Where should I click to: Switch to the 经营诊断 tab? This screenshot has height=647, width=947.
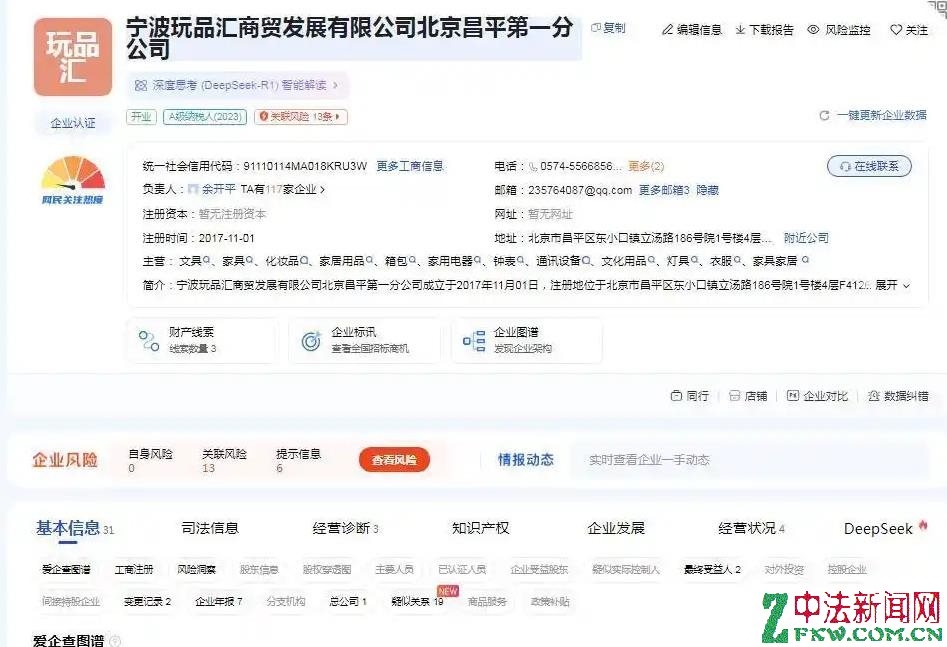(x=345, y=529)
